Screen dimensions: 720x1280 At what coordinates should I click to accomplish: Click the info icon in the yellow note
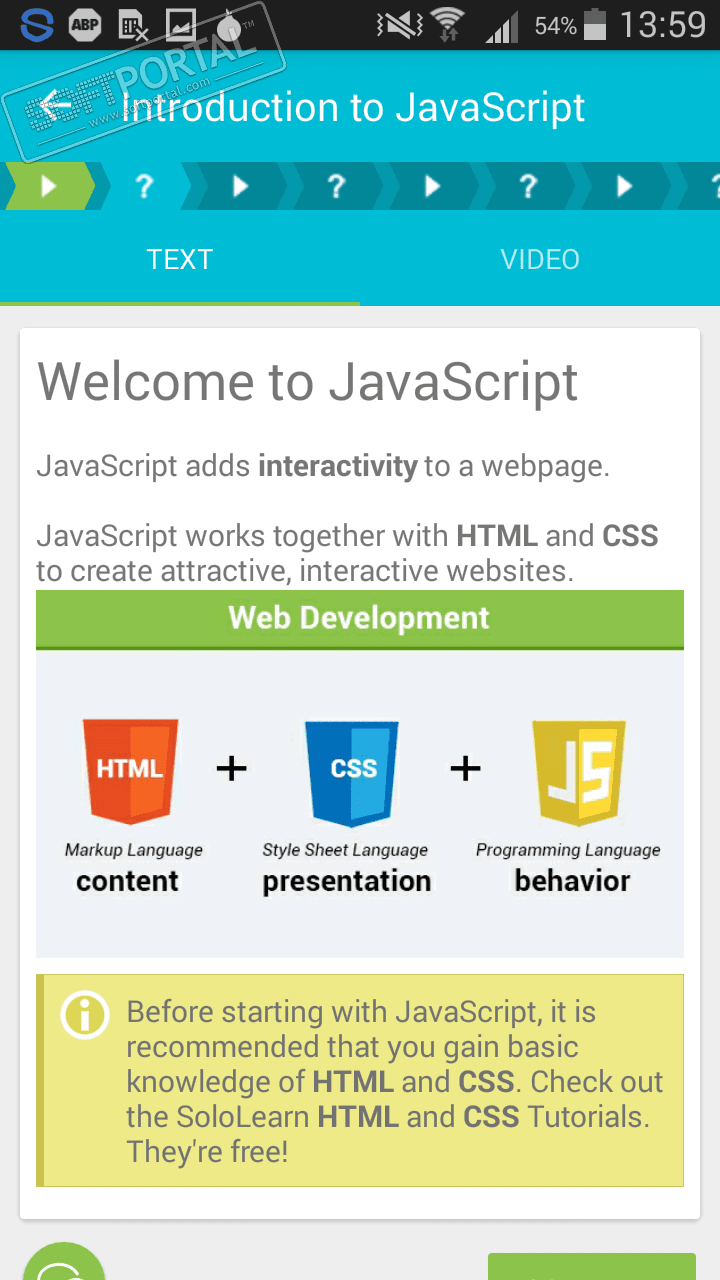pyautogui.click(x=85, y=1016)
